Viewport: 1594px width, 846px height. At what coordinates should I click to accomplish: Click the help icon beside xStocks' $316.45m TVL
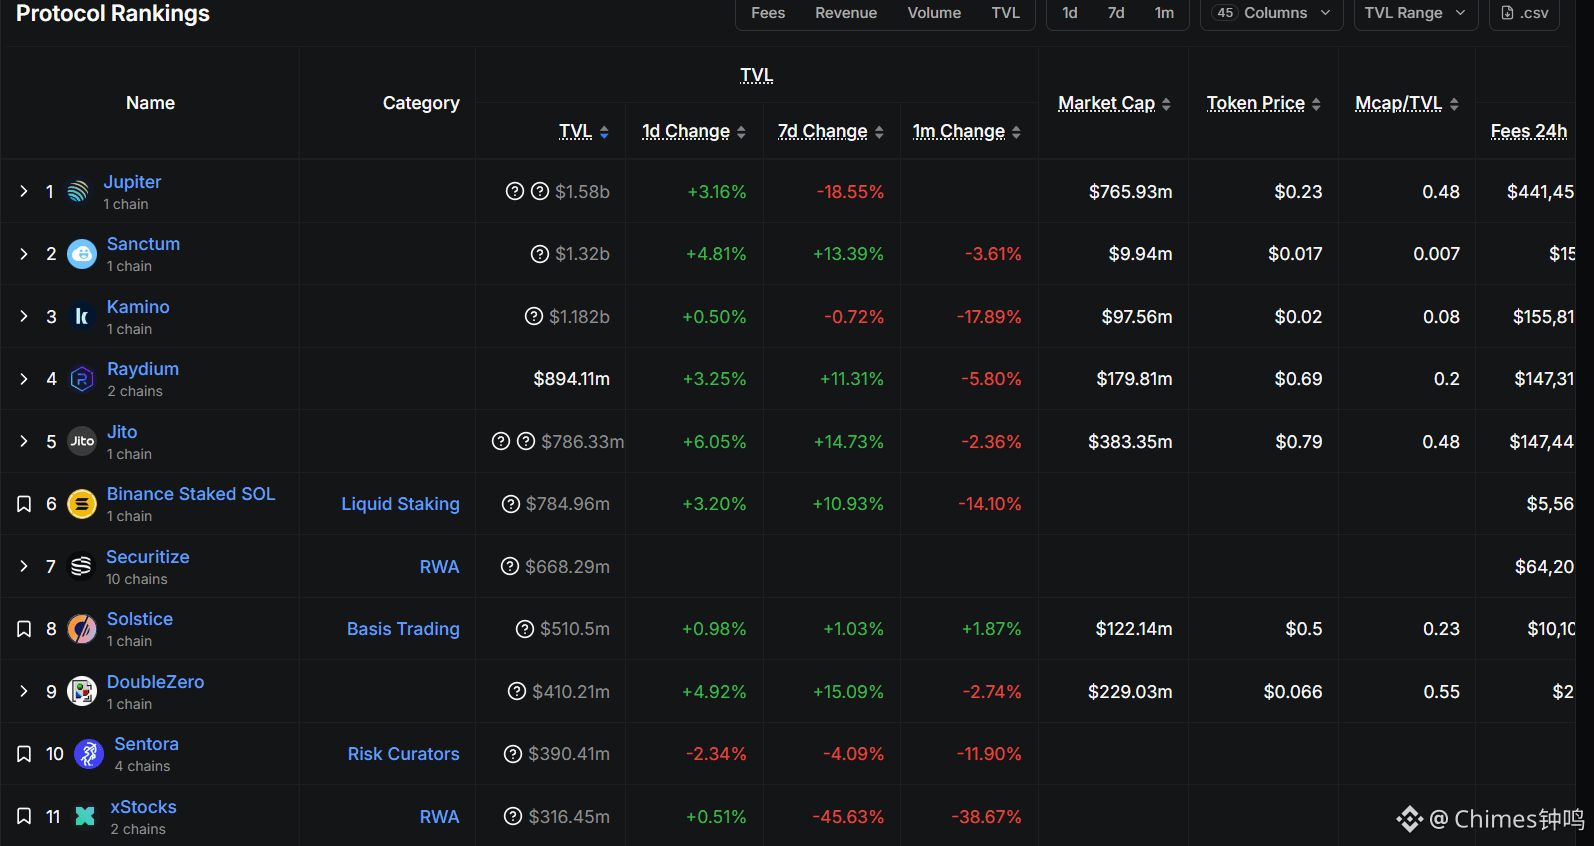click(x=513, y=816)
